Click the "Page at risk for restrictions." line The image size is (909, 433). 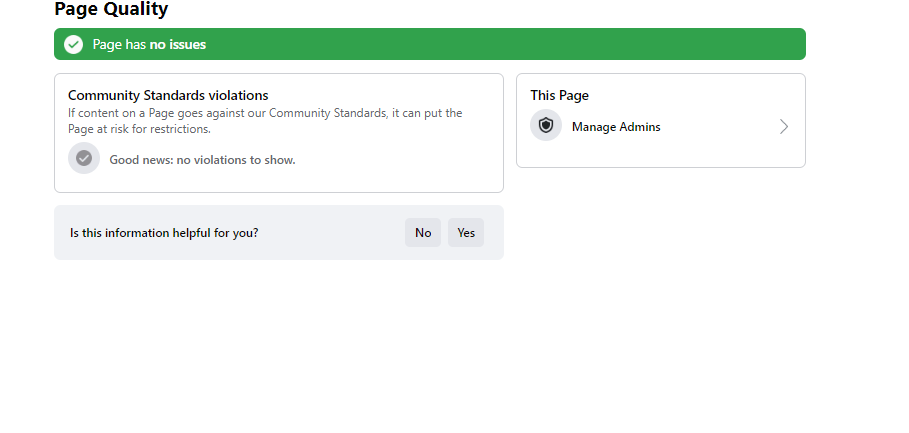[x=139, y=129]
